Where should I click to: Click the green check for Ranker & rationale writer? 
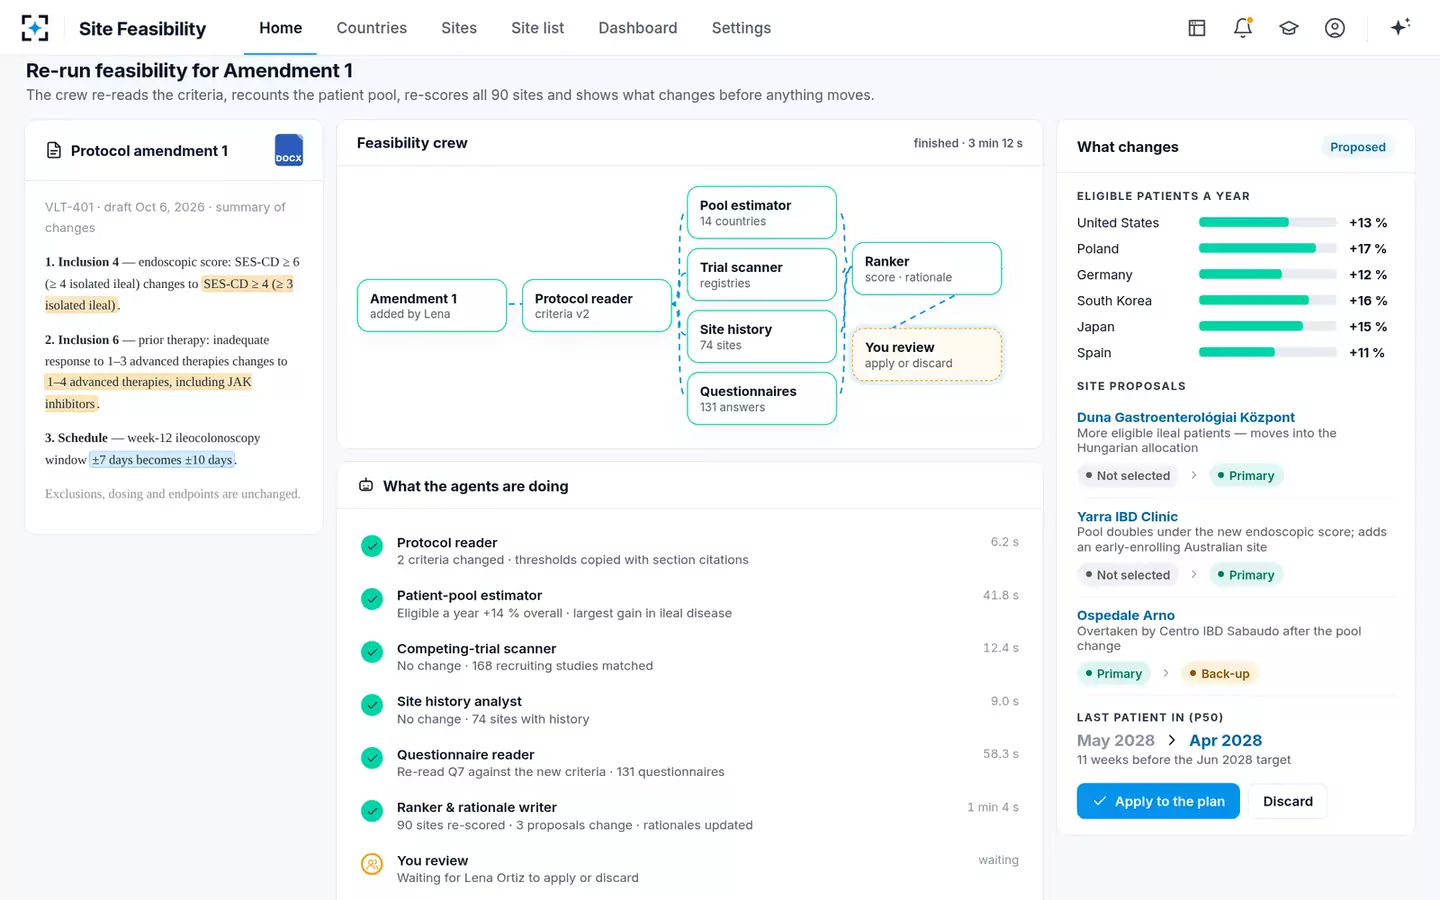(x=372, y=811)
